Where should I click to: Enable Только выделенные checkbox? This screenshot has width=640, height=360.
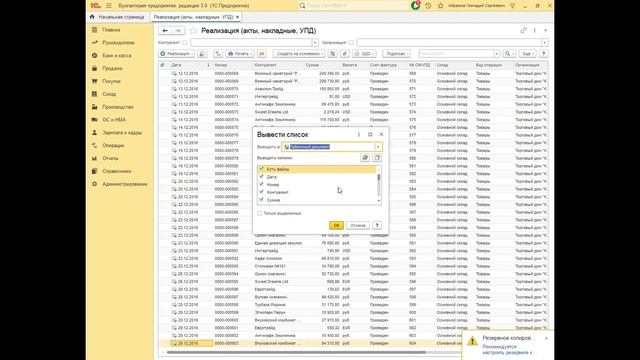[x=260, y=213]
